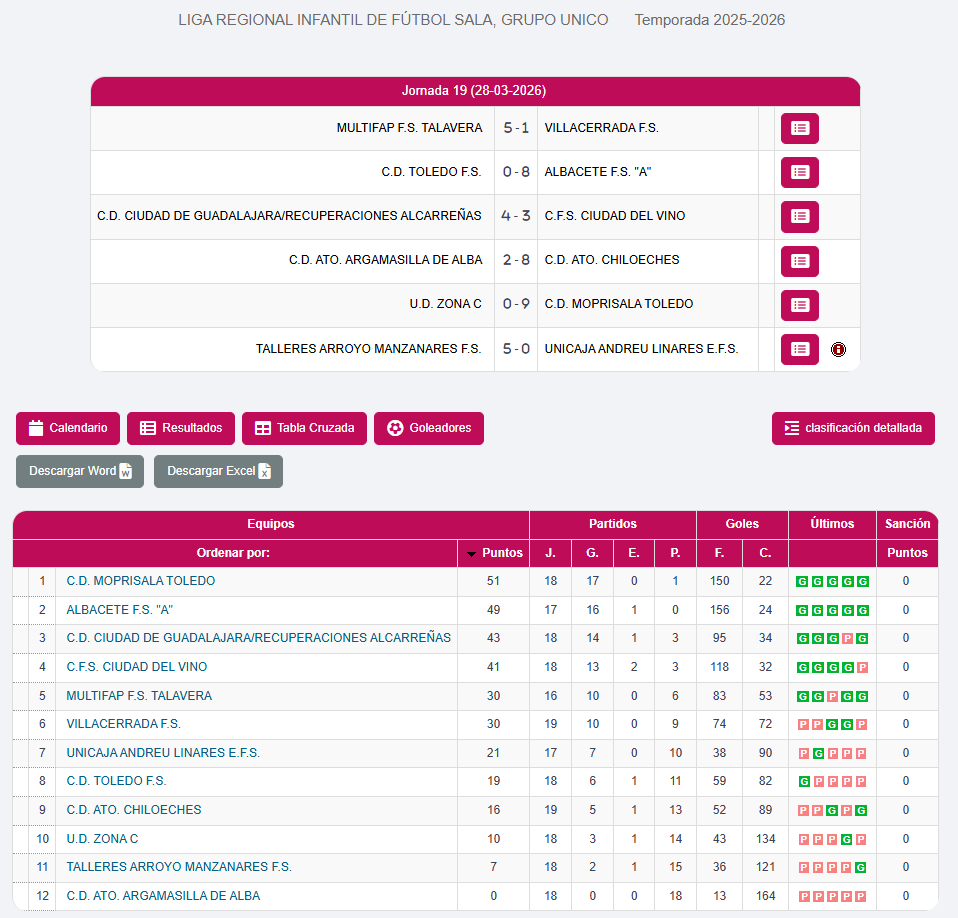Open MULTIFAP F.S. TALAVERA team in standings
958x918 pixels.
pyautogui.click(x=139, y=696)
